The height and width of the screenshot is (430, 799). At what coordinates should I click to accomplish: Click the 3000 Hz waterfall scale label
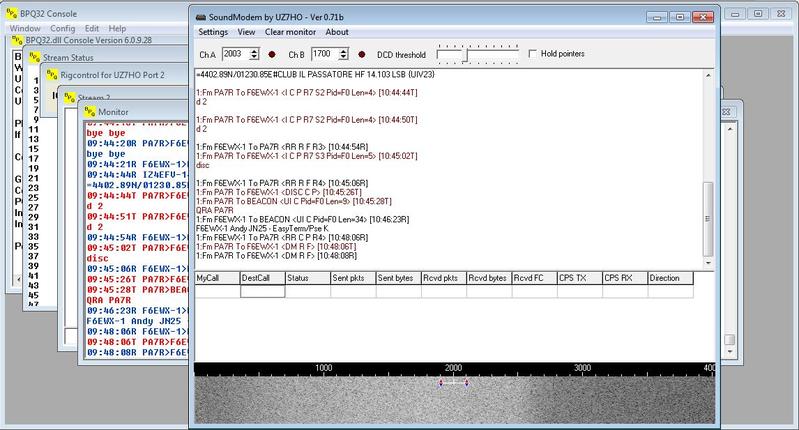click(582, 368)
